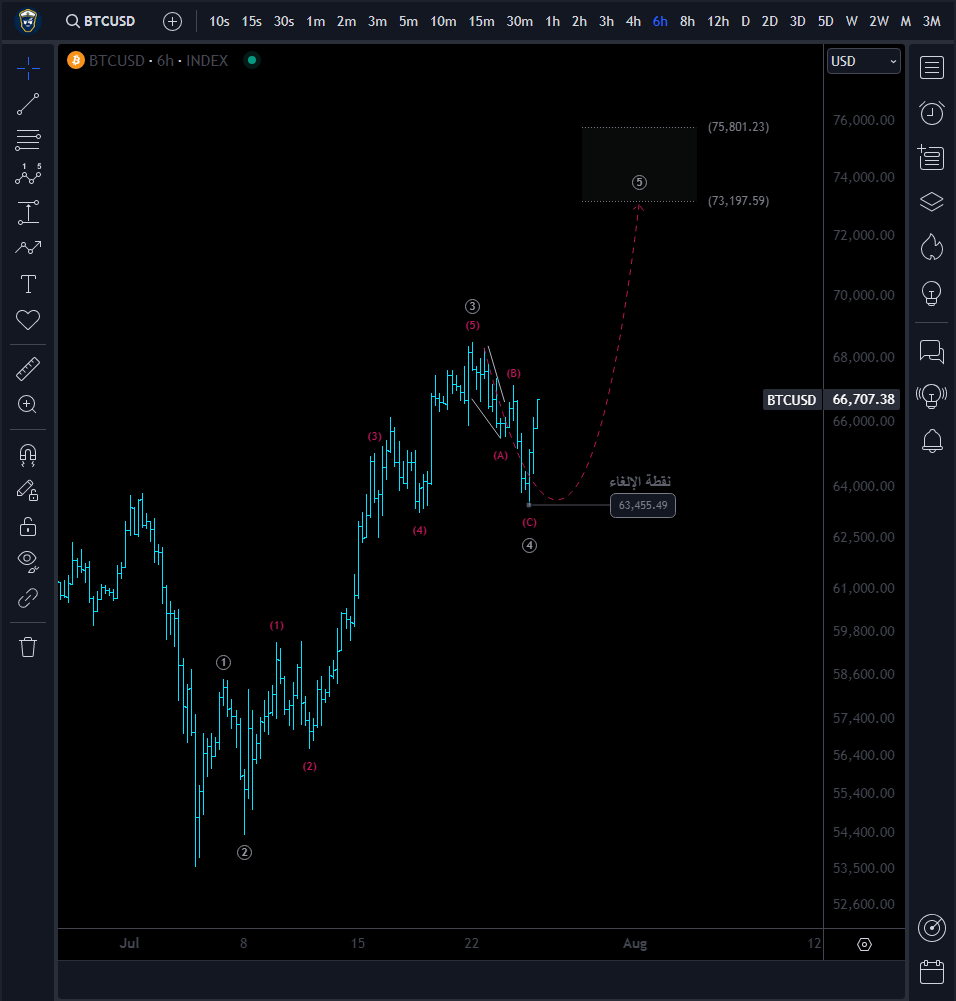The height and width of the screenshot is (1001, 956).
Task: Select the crosshair cursor tool
Action: [x=28, y=68]
